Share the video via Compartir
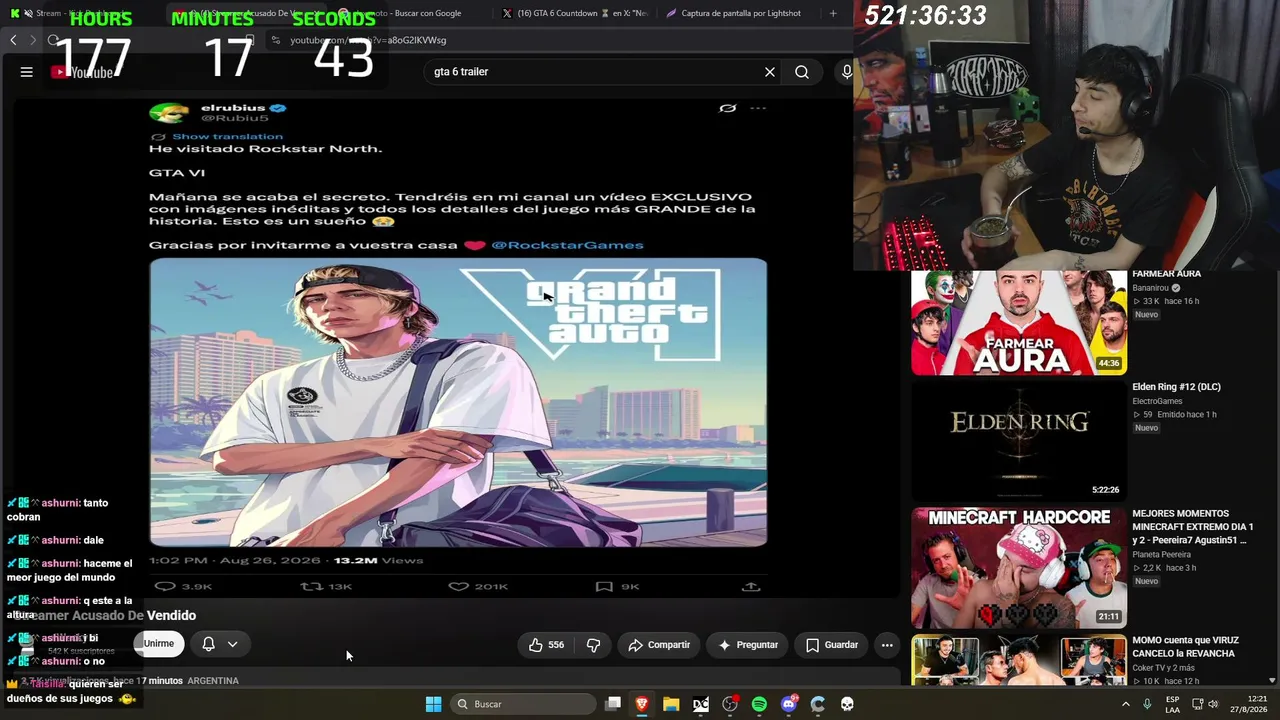The height and width of the screenshot is (720, 1280). coord(659,645)
